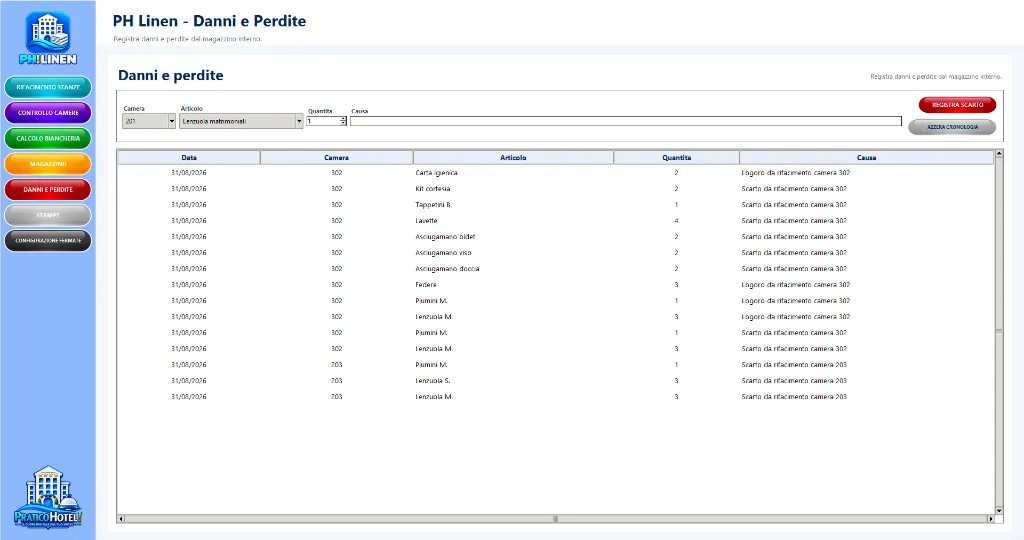This screenshot has height=540, width=1024.
Task: Click the date in Carta igienica row
Action: [x=189, y=173]
